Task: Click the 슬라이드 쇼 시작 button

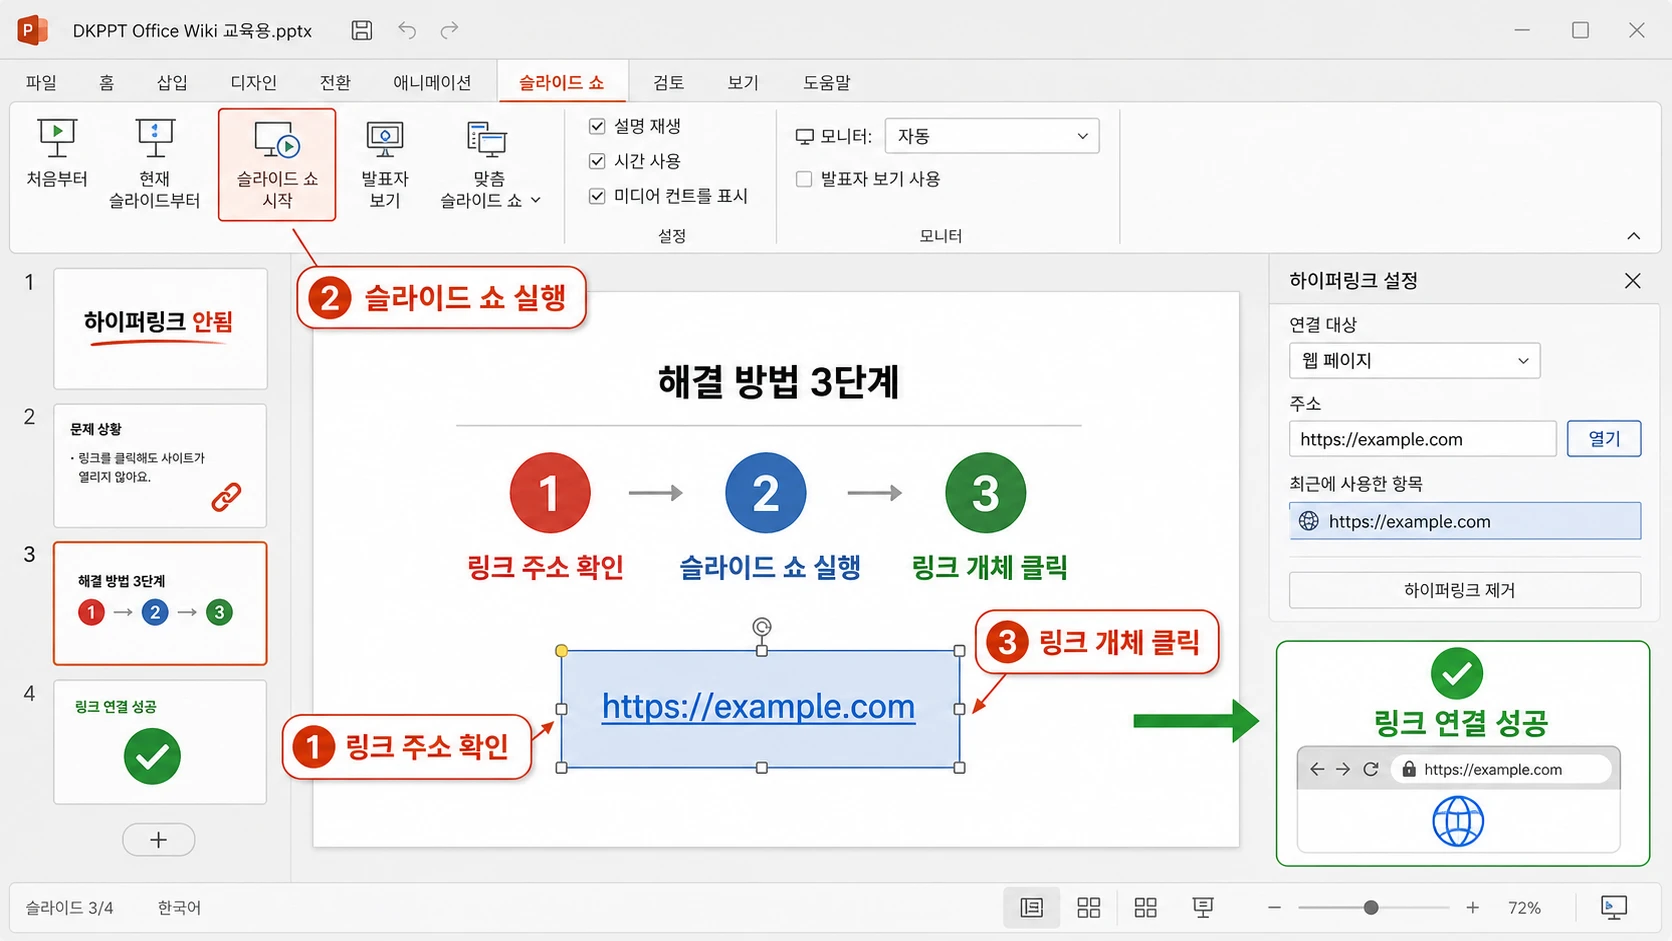Action: point(277,164)
